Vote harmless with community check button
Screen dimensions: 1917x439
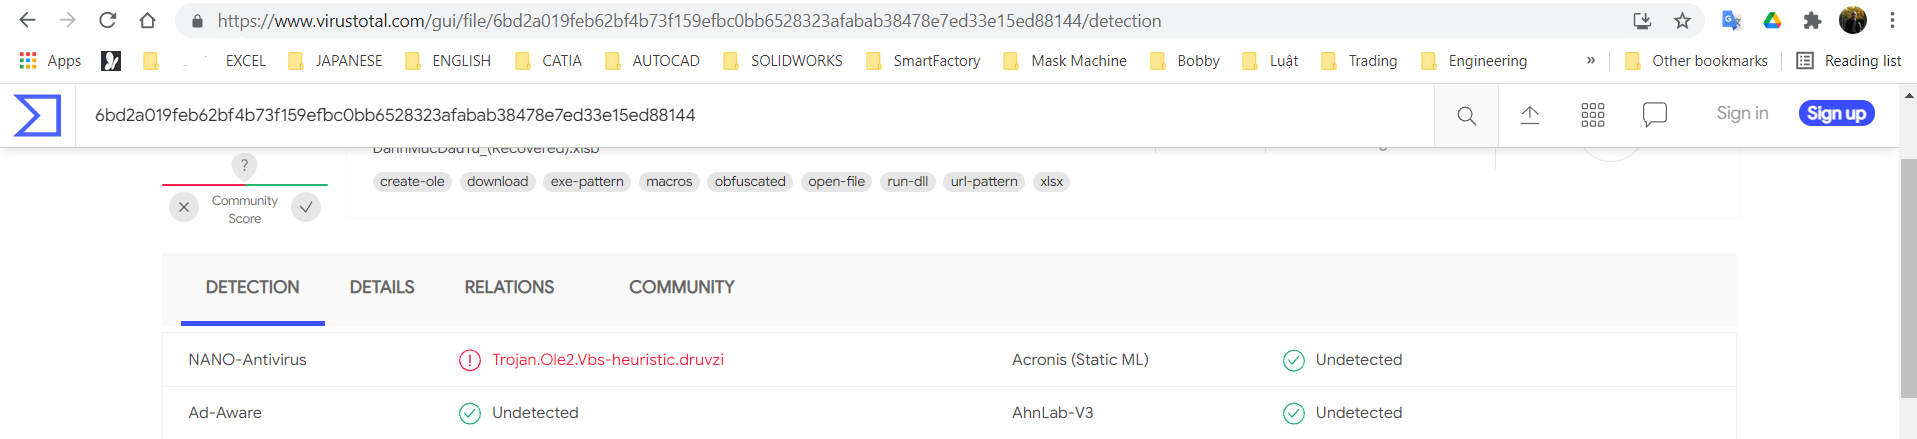click(x=306, y=207)
